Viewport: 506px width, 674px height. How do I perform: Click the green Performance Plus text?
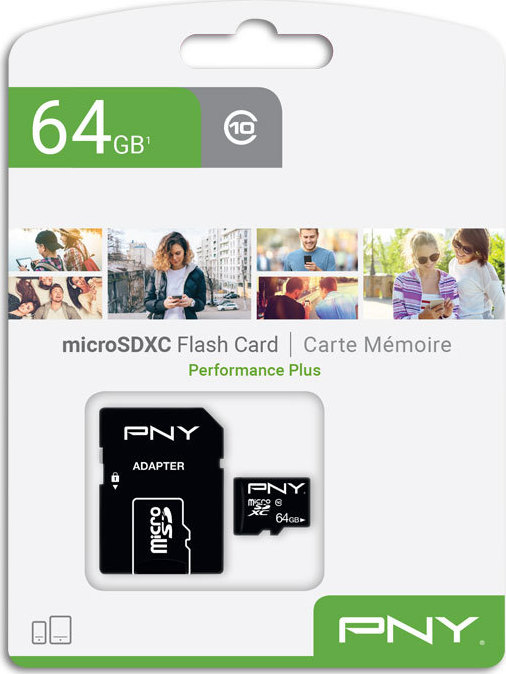point(255,370)
